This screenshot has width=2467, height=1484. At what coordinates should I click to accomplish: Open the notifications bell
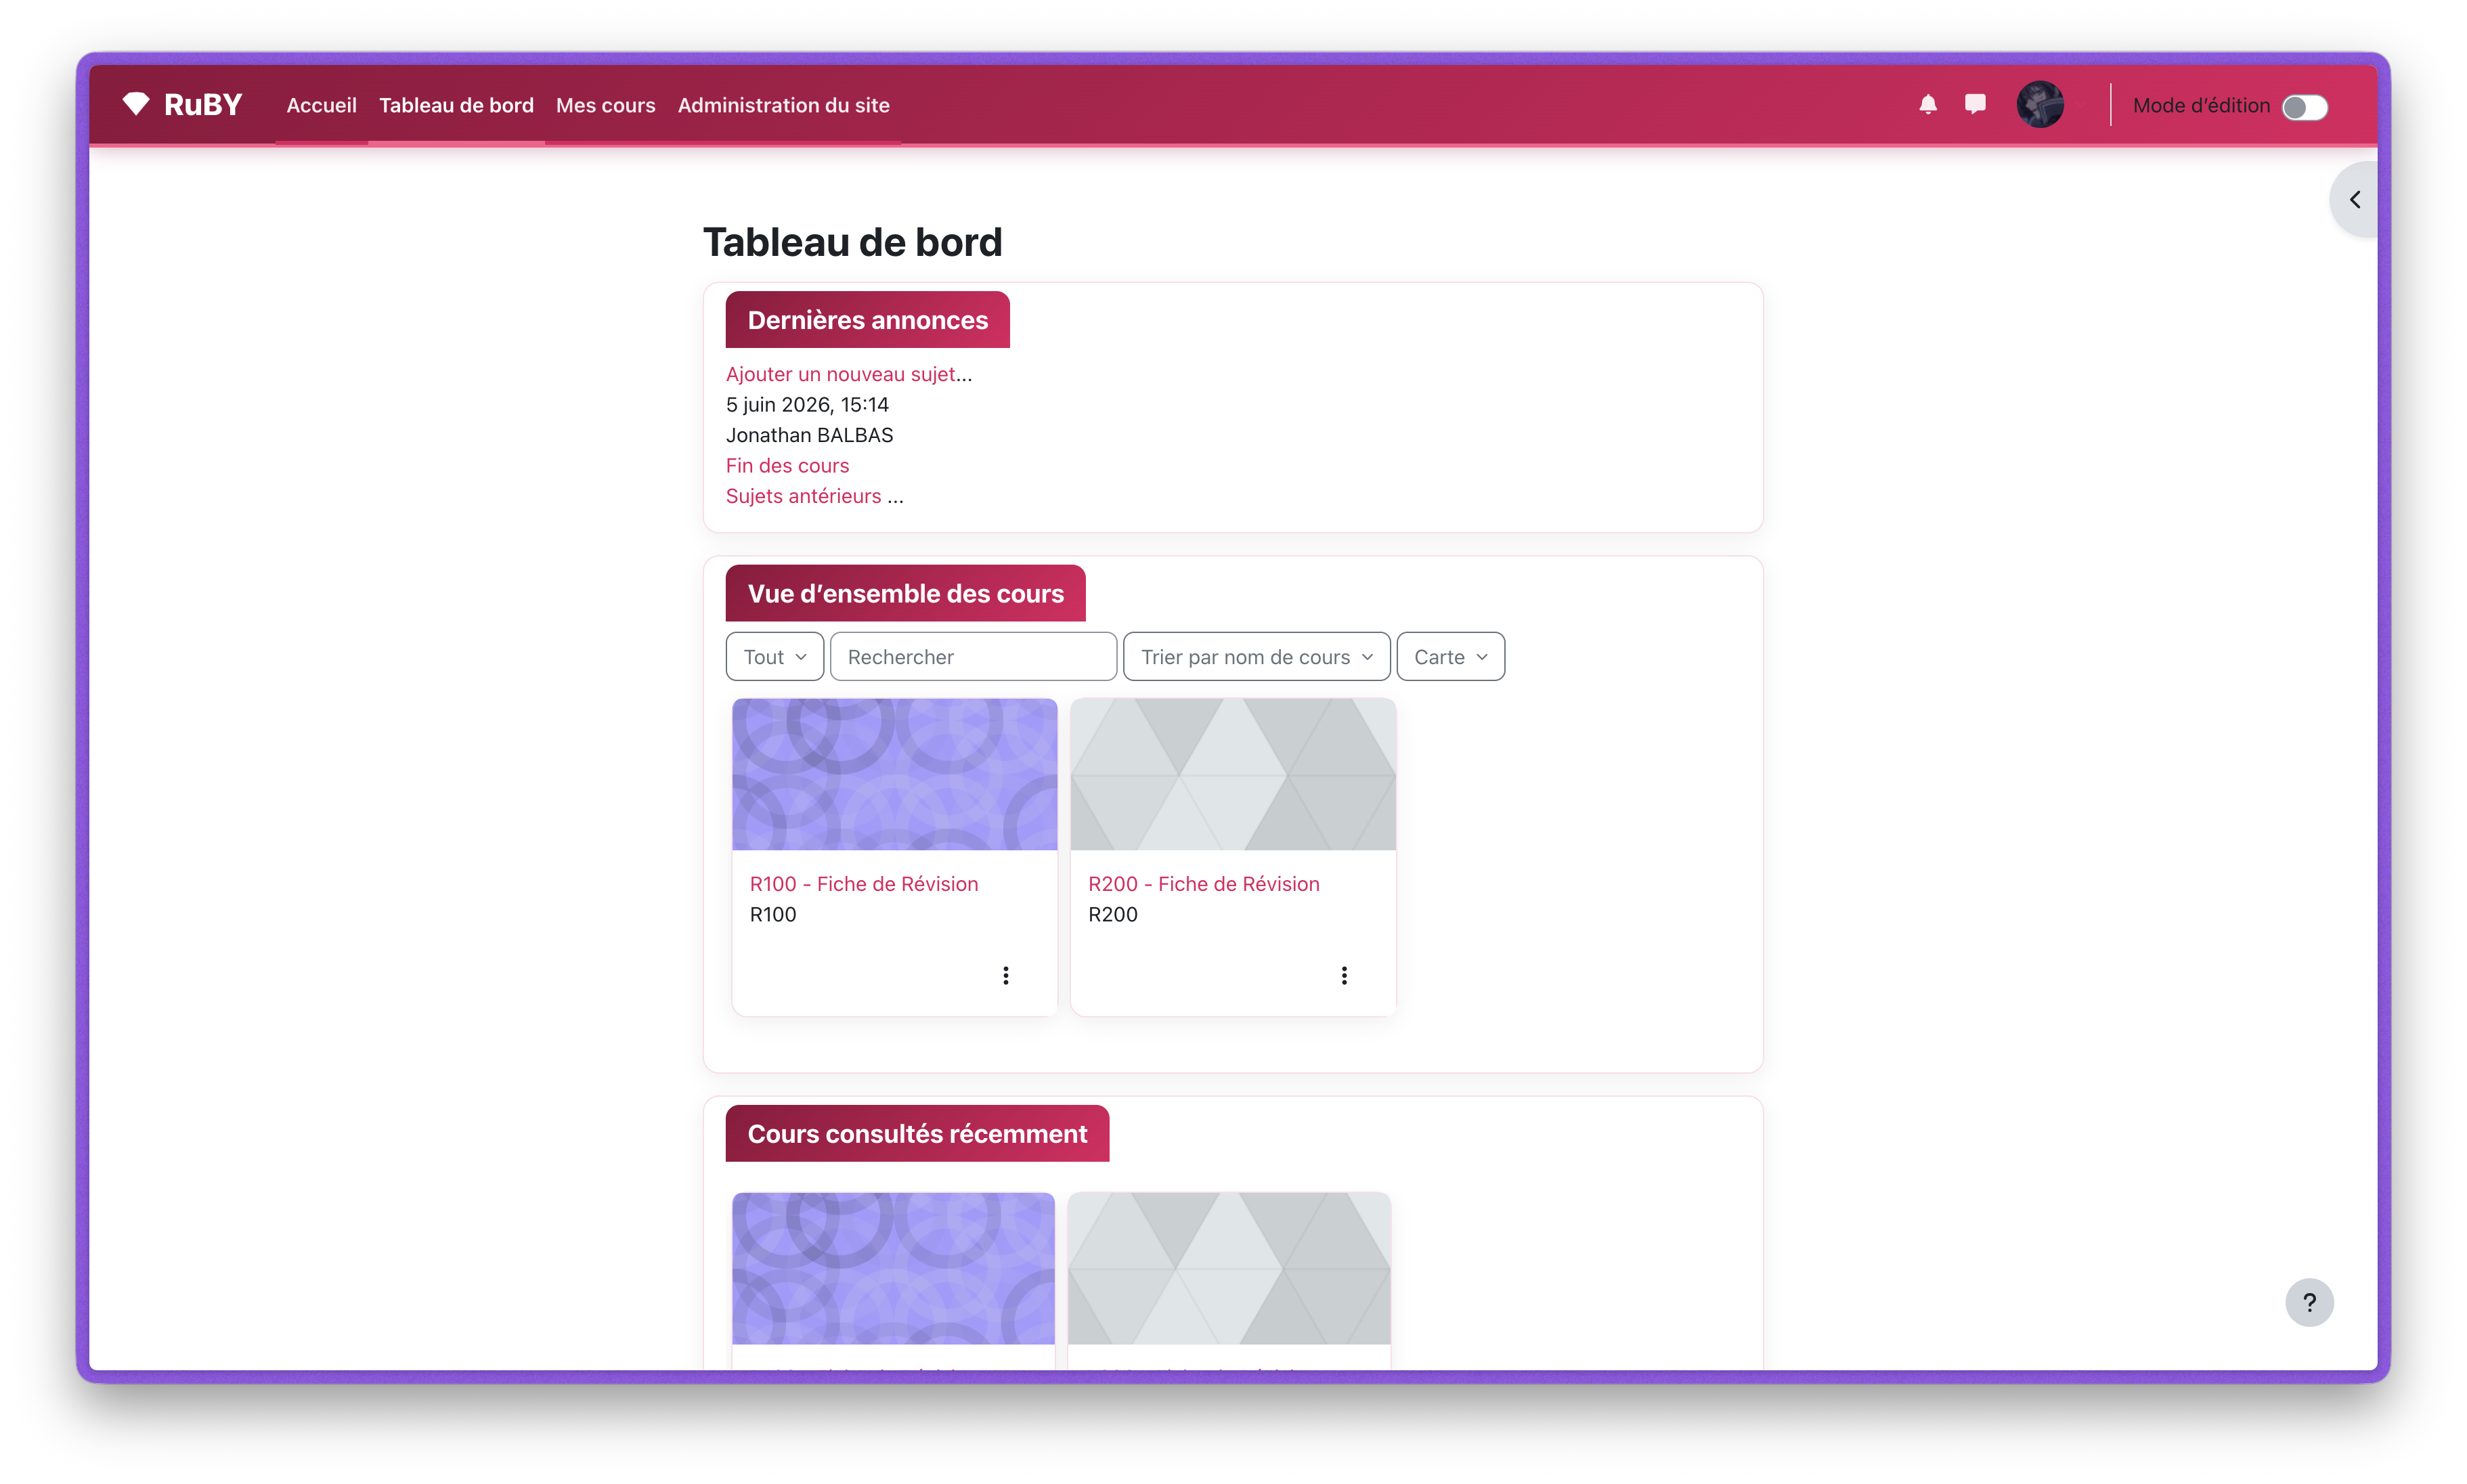(x=1928, y=104)
